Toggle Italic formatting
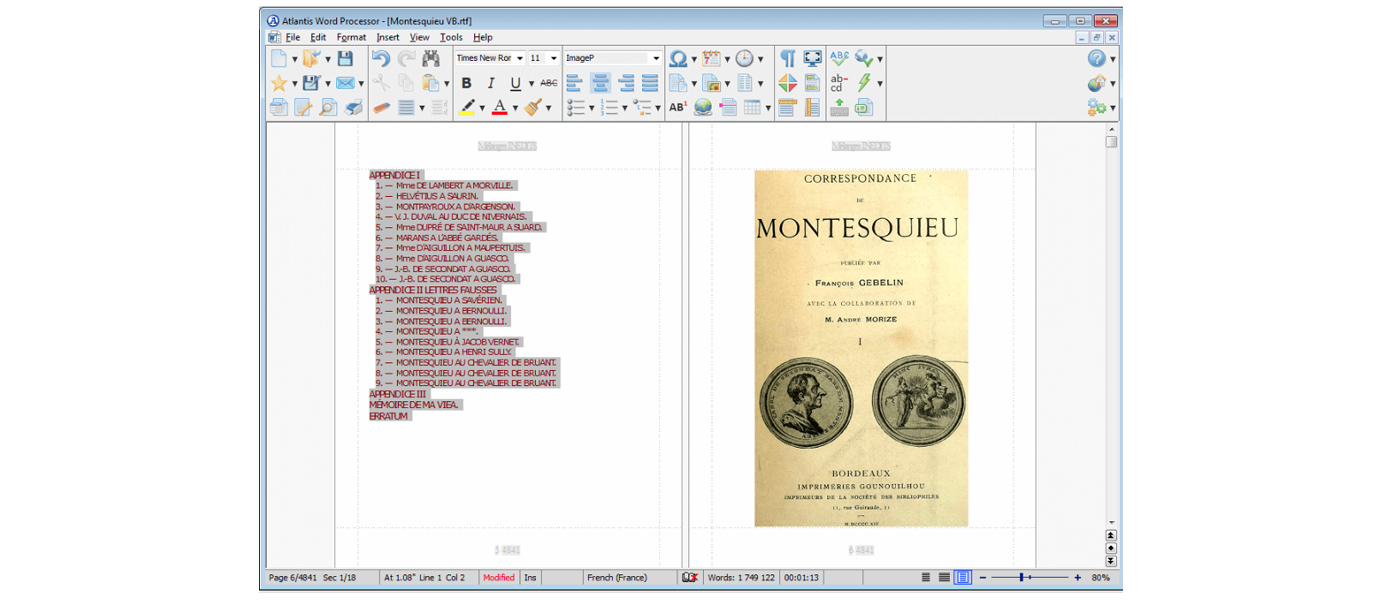 pos(491,83)
